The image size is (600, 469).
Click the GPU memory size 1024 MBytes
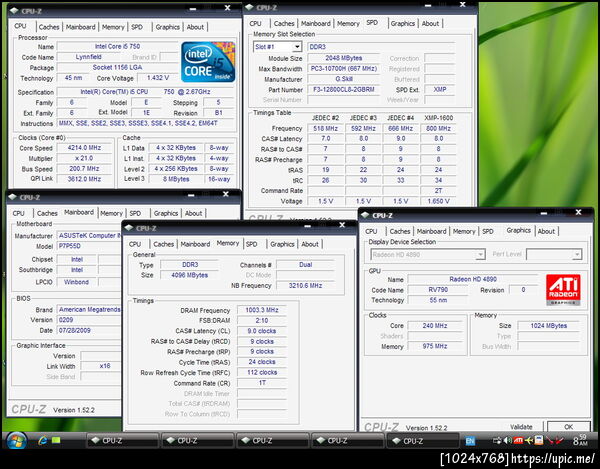(x=548, y=326)
